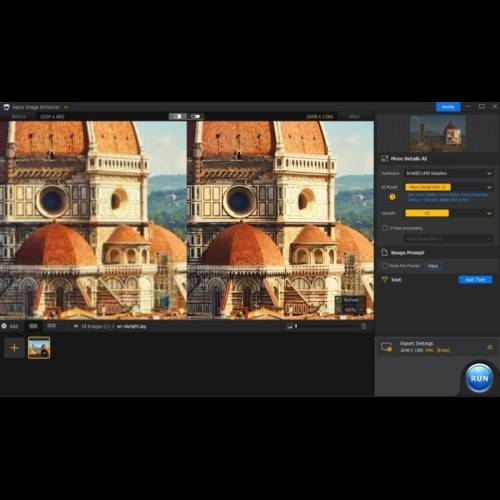This screenshot has width=500, height=500.
Task: Click the yellow help icon under AI Model
Action: [x=392, y=197]
